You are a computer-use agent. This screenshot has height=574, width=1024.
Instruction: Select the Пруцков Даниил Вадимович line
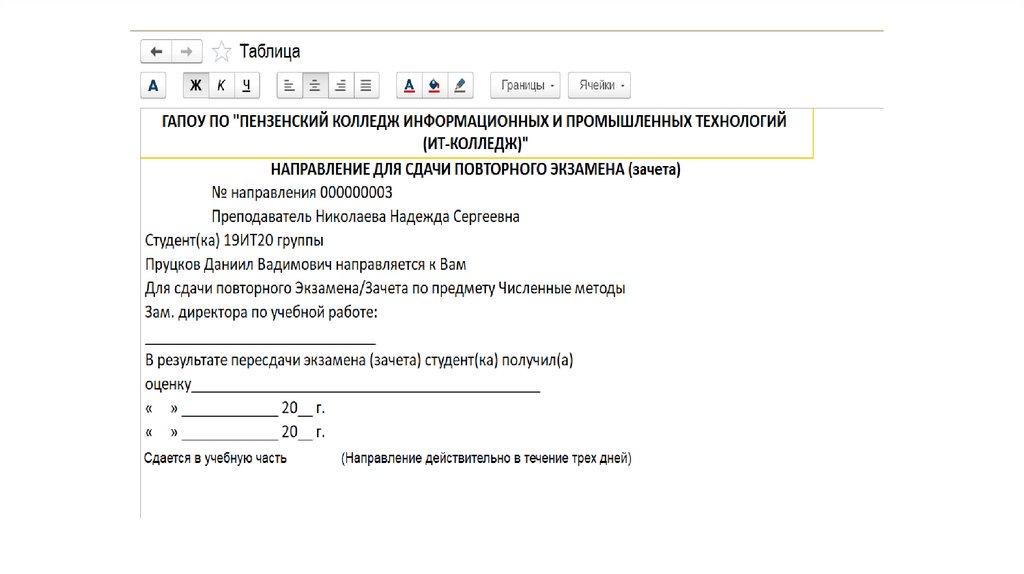pos(305,264)
